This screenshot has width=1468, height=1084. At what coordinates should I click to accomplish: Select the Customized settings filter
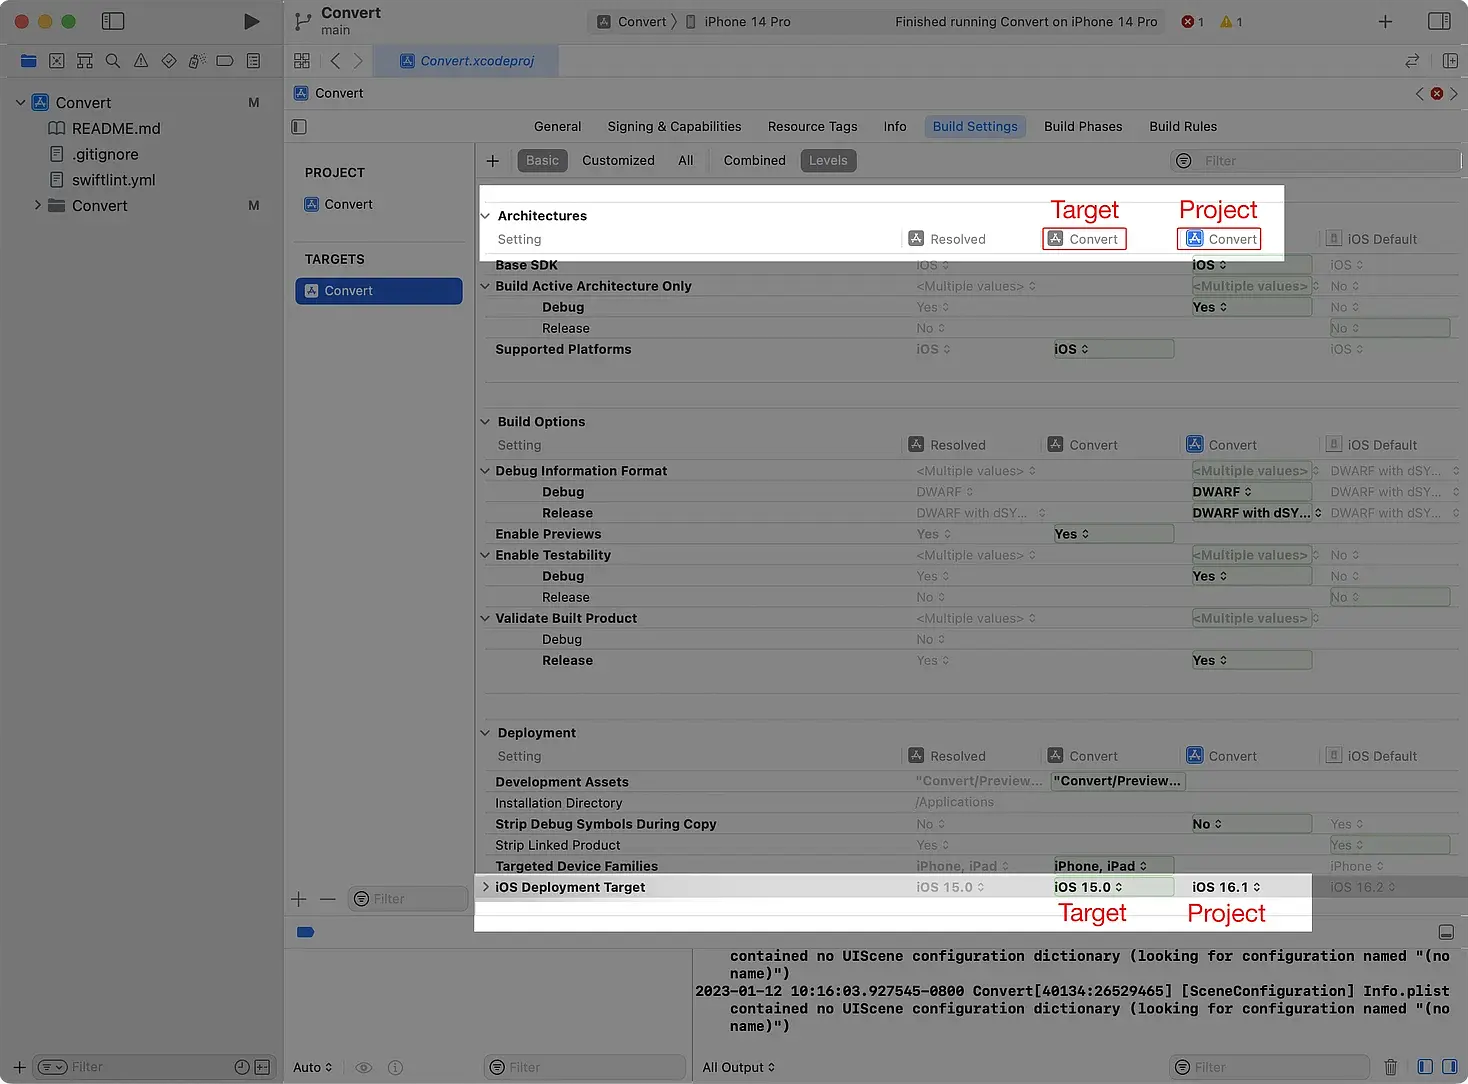[x=618, y=161]
